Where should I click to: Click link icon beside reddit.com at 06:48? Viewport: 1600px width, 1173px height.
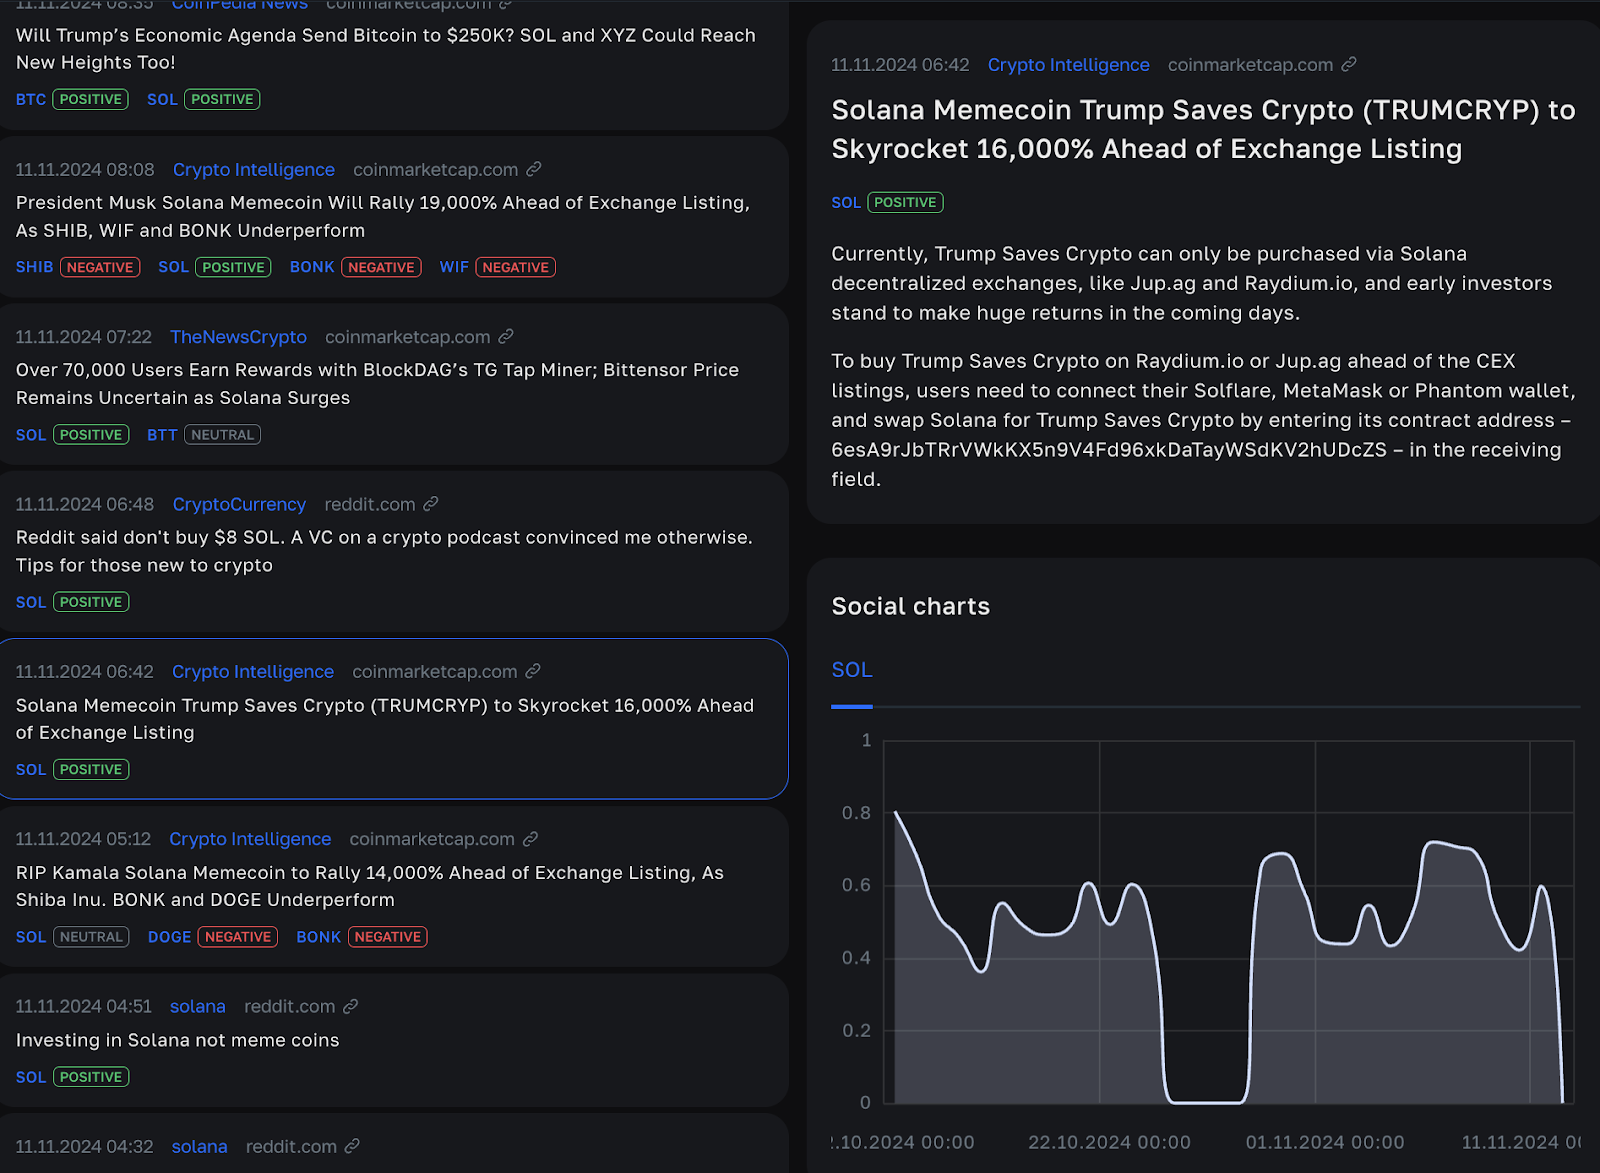(x=431, y=504)
